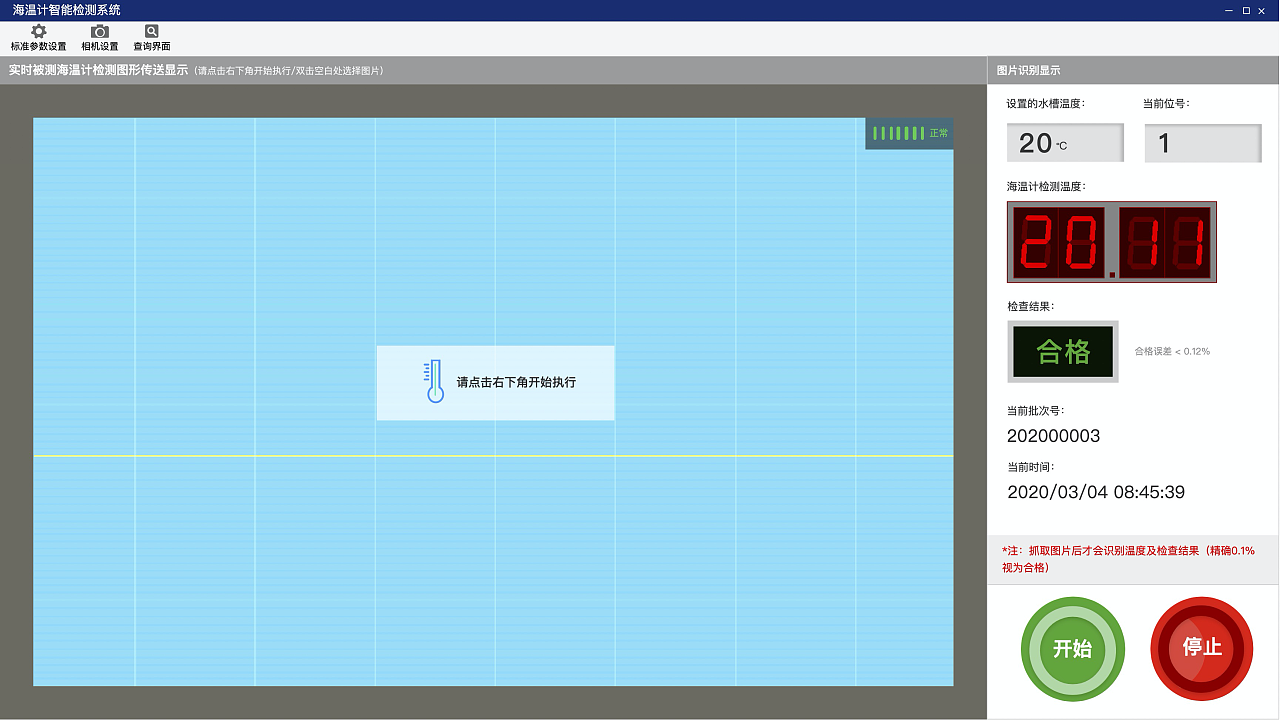Viewport: 1280px width, 721px height.
Task: Click the 请点击右下角开始执行 prompt box
Action: click(x=496, y=383)
